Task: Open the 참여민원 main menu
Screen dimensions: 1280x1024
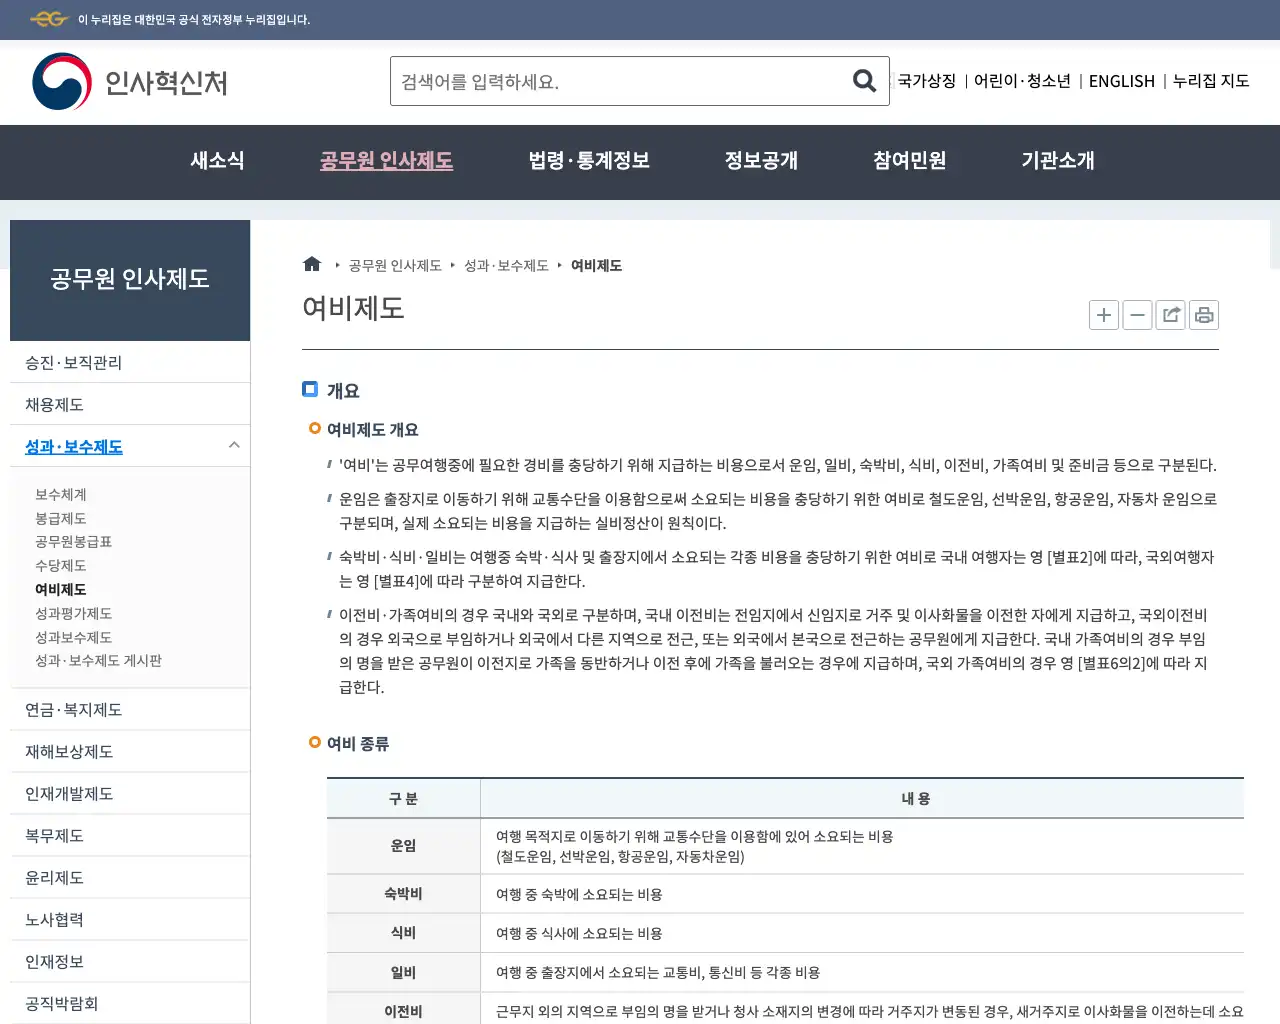Action: click(x=909, y=161)
